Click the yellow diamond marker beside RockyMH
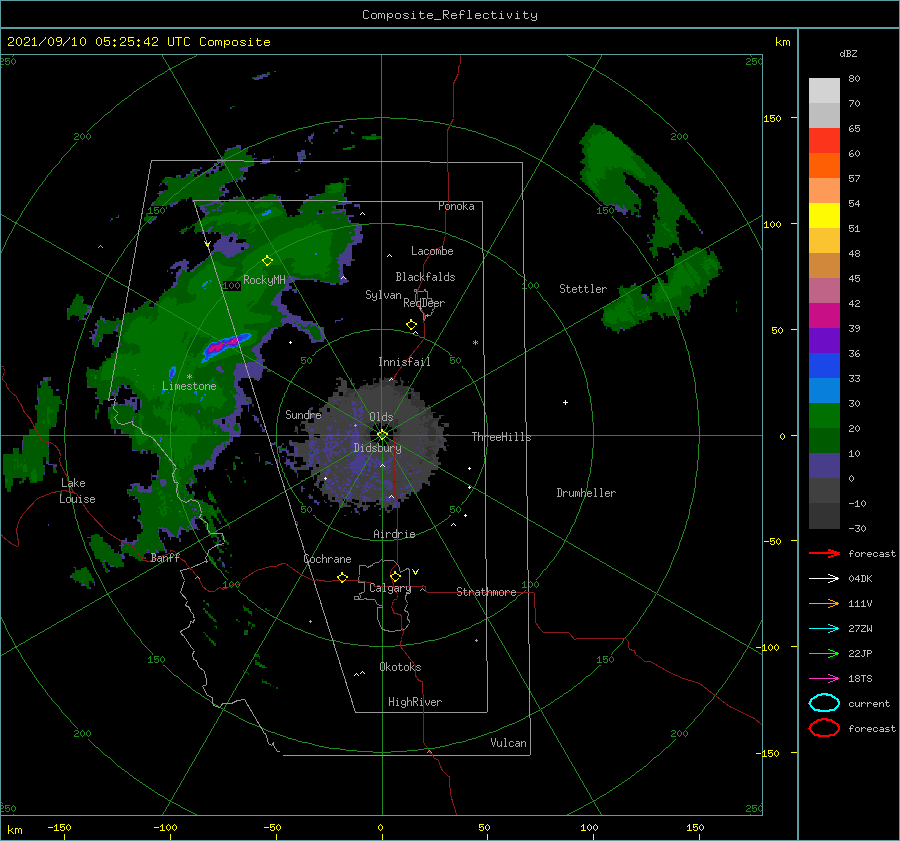Image resolution: width=900 pixels, height=841 pixels. 267,261
